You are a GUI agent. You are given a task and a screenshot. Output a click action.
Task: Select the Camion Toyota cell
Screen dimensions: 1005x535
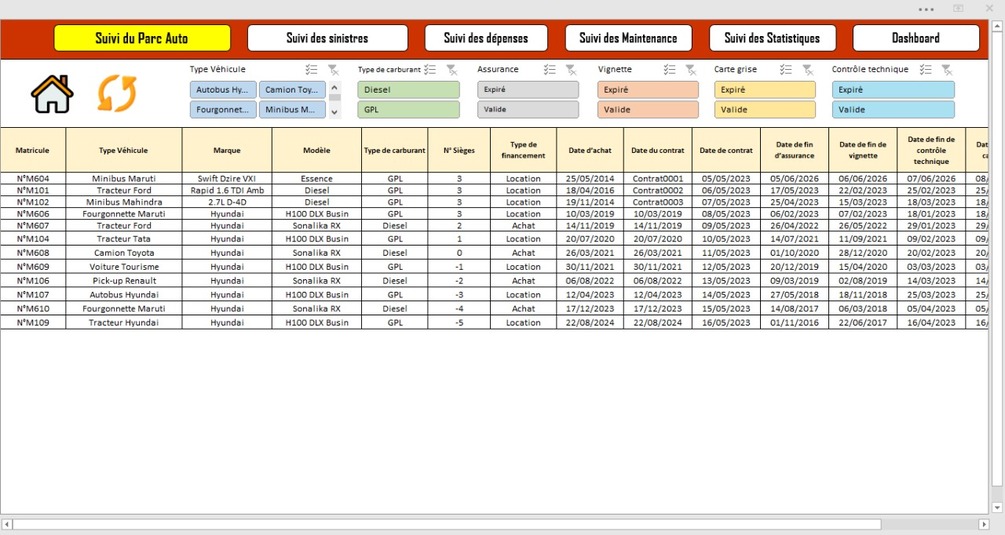tap(124, 252)
